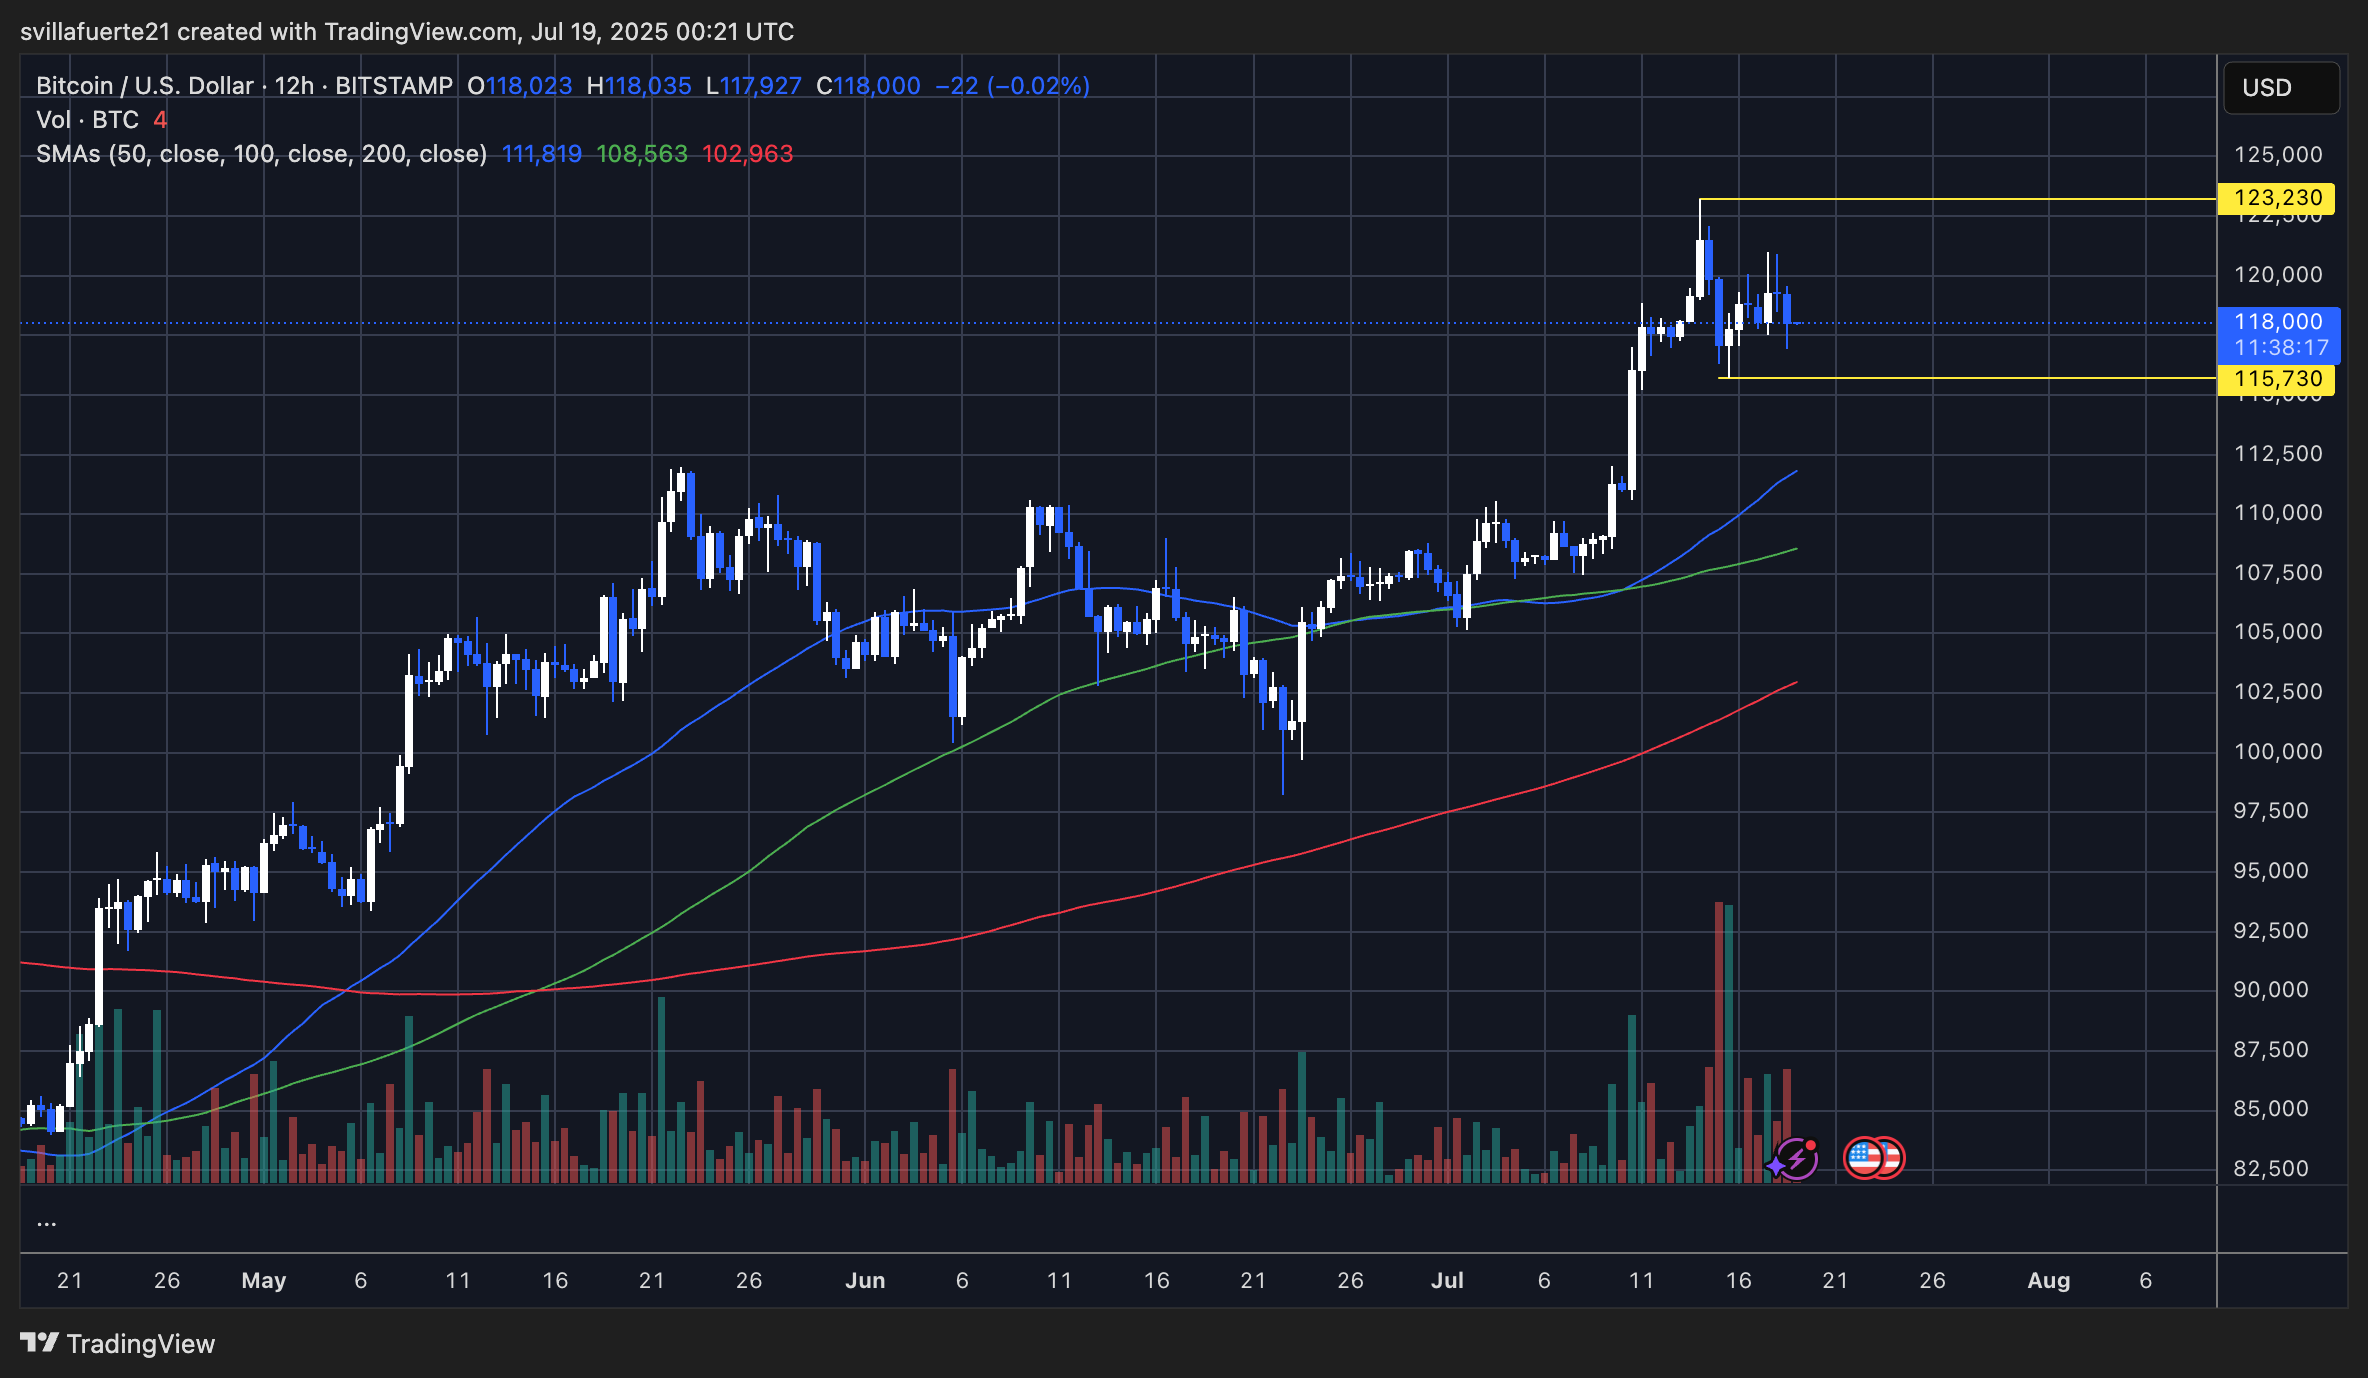Open the USD currency selector

click(x=2281, y=88)
